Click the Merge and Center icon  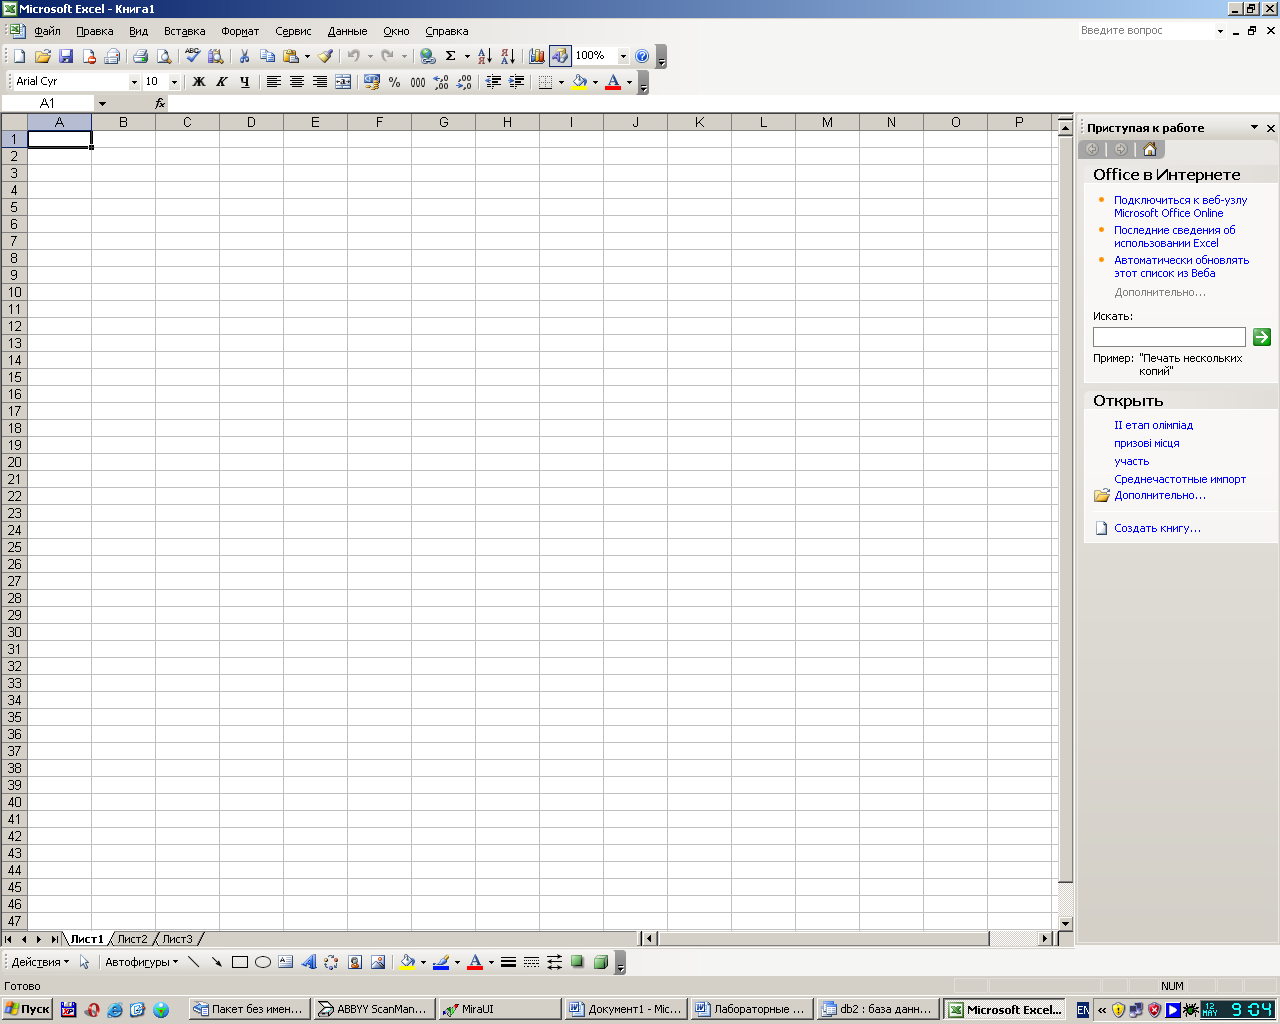[x=343, y=82]
